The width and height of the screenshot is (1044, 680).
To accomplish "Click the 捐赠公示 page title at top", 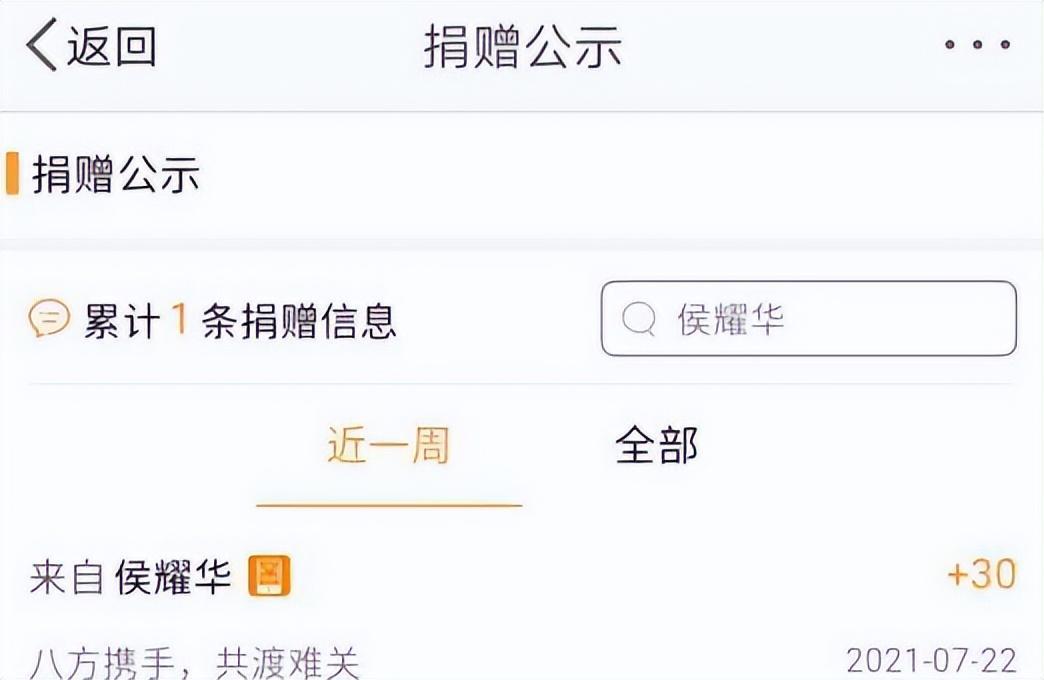I will (x=522, y=47).
